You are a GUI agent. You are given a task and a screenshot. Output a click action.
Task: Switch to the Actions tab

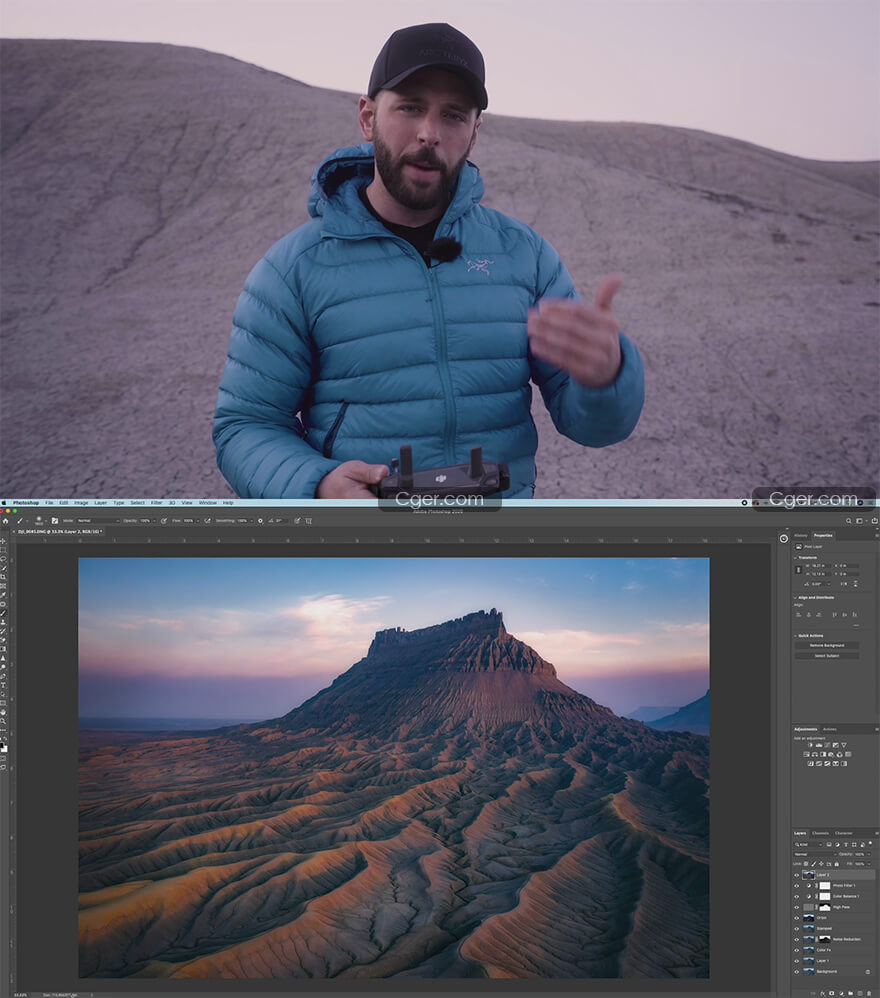[830, 729]
